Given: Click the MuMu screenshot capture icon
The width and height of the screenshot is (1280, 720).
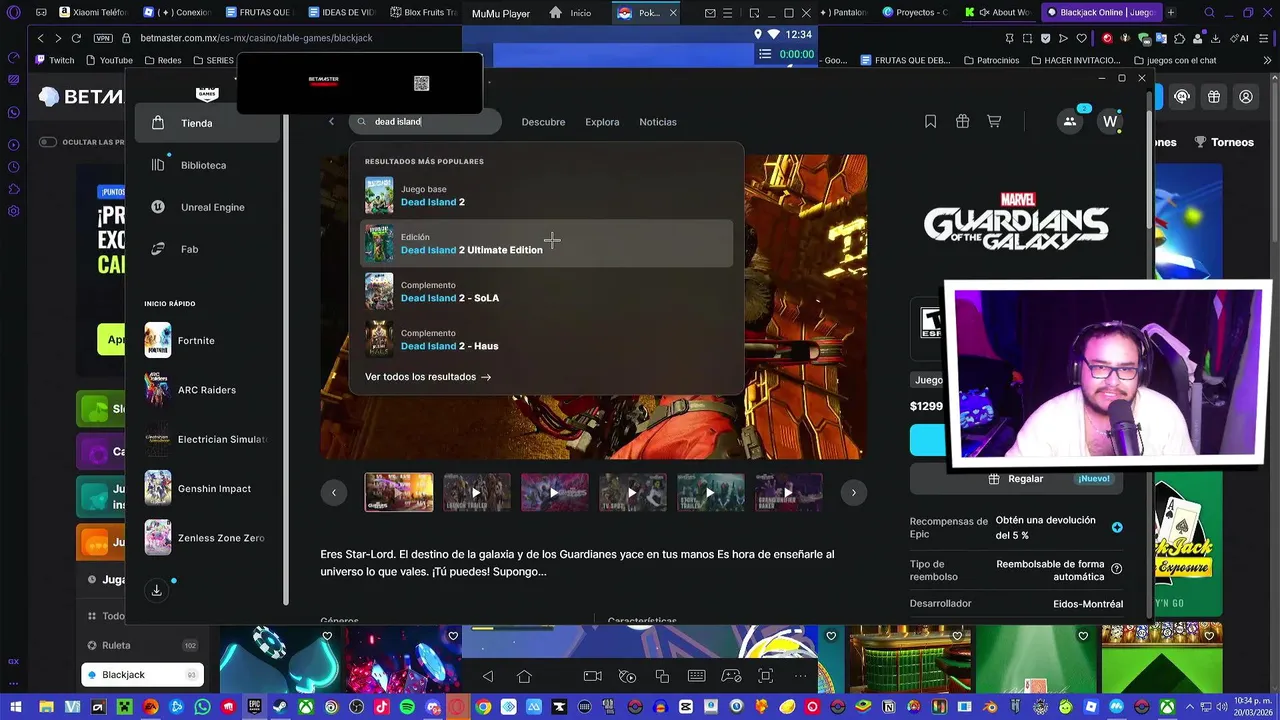Looking at the screenshot, I should (766, 677).
